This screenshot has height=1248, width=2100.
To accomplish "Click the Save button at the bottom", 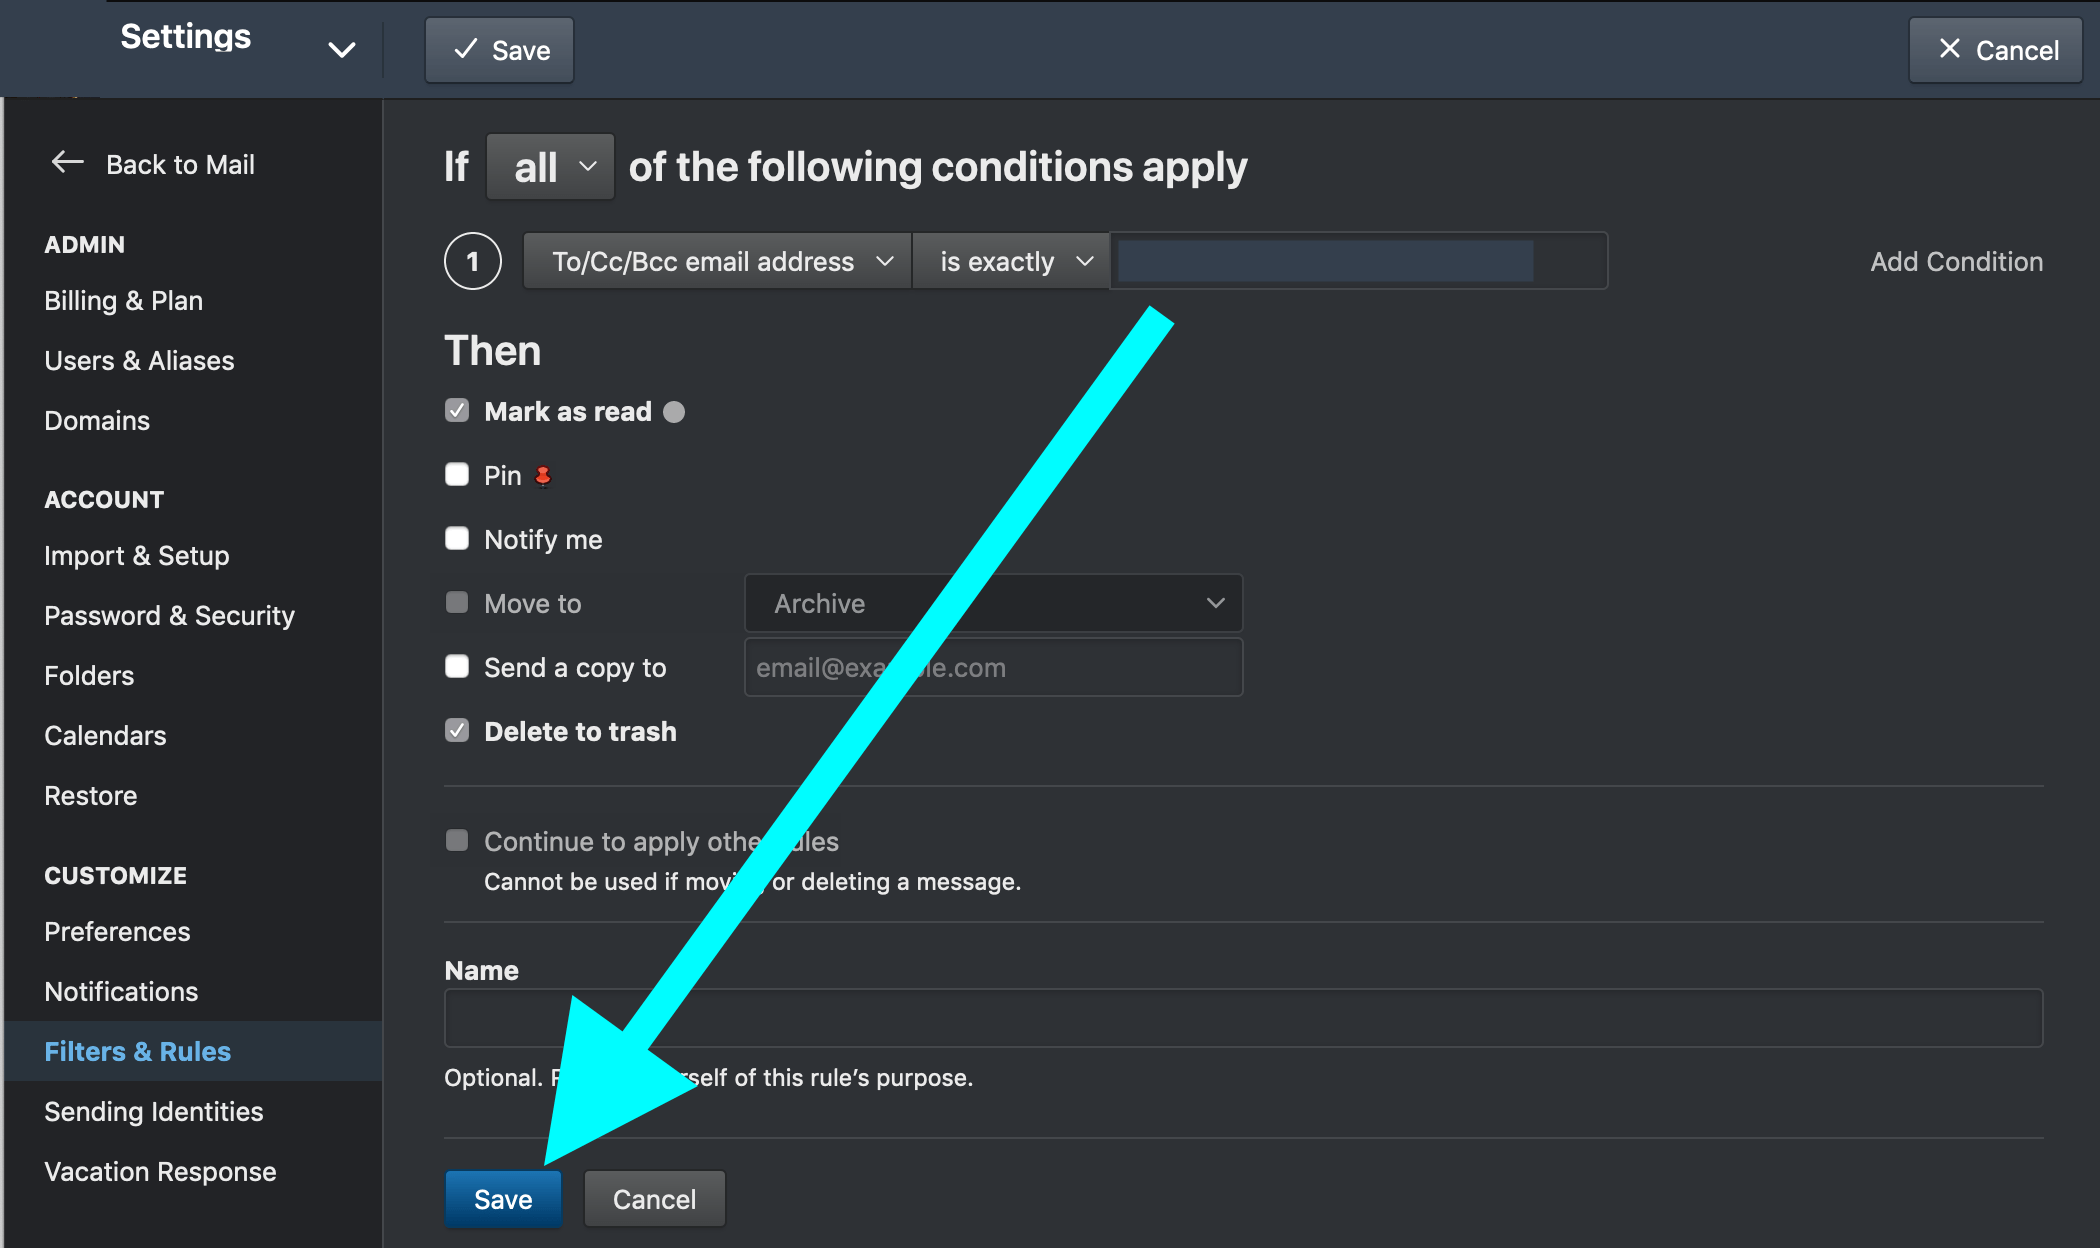I will pyautogui.click(x=503, y=1198).
